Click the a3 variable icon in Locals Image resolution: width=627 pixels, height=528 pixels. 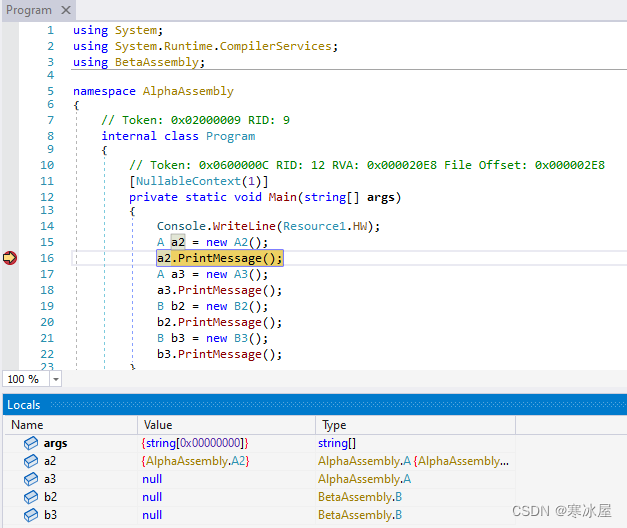[31, 479]
